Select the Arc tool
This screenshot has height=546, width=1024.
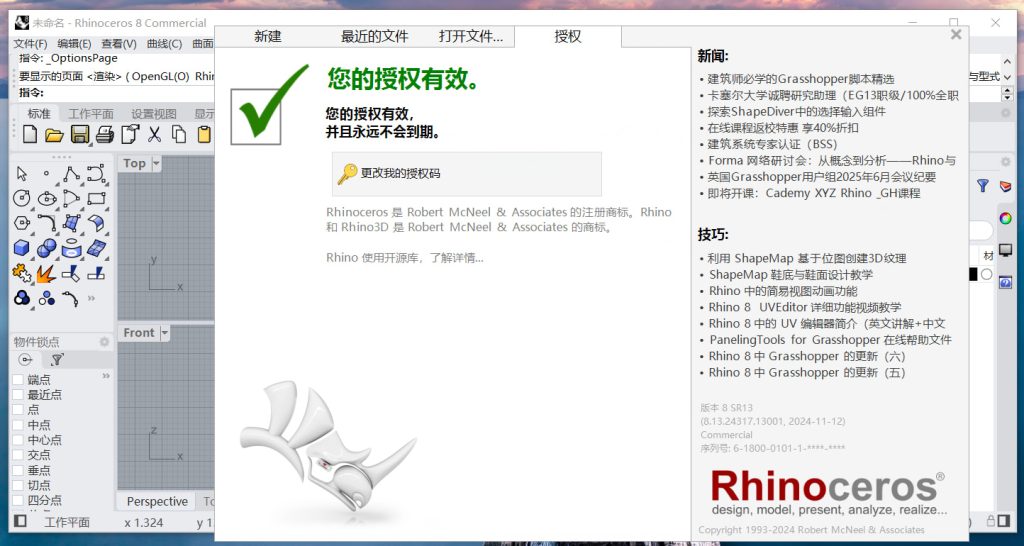click(x=71, y=199)
